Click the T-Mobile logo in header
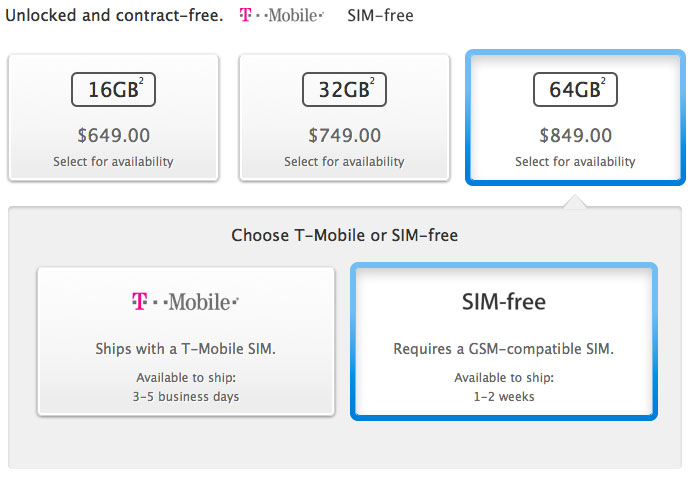 point(281,16)
